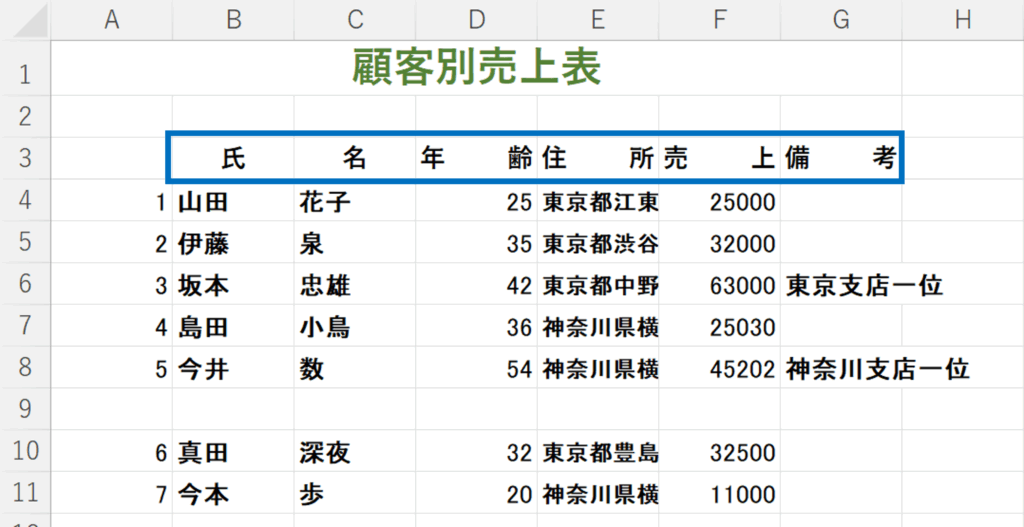
Task: Select the 年齢 header cell
Action: [x=476, y=158]
